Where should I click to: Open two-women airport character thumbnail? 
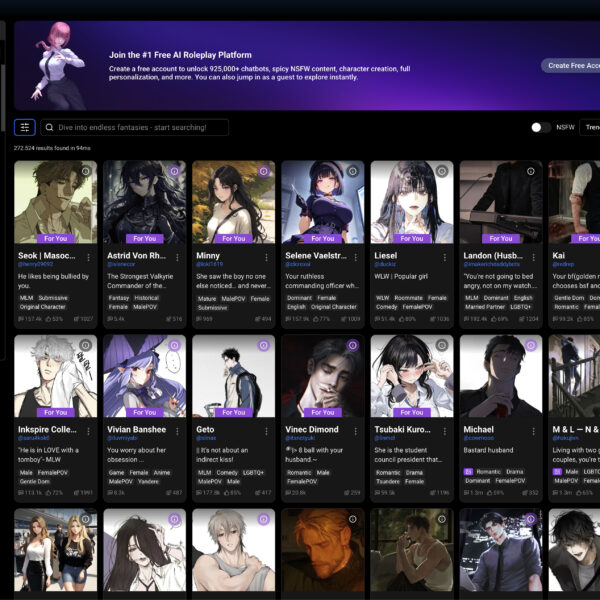point(55,550)
